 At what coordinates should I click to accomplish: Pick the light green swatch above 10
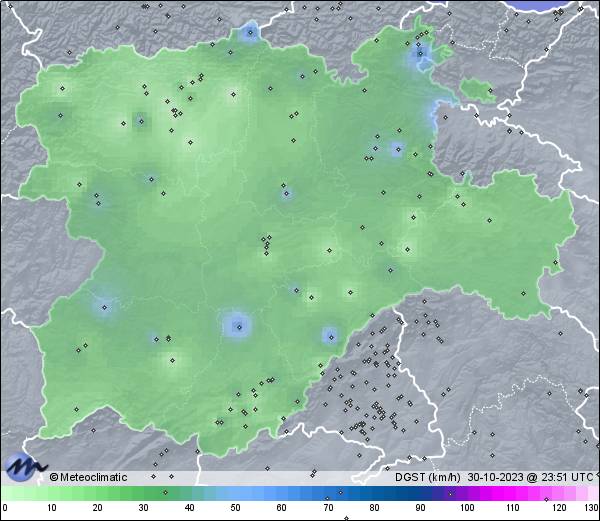click(52, 493)
